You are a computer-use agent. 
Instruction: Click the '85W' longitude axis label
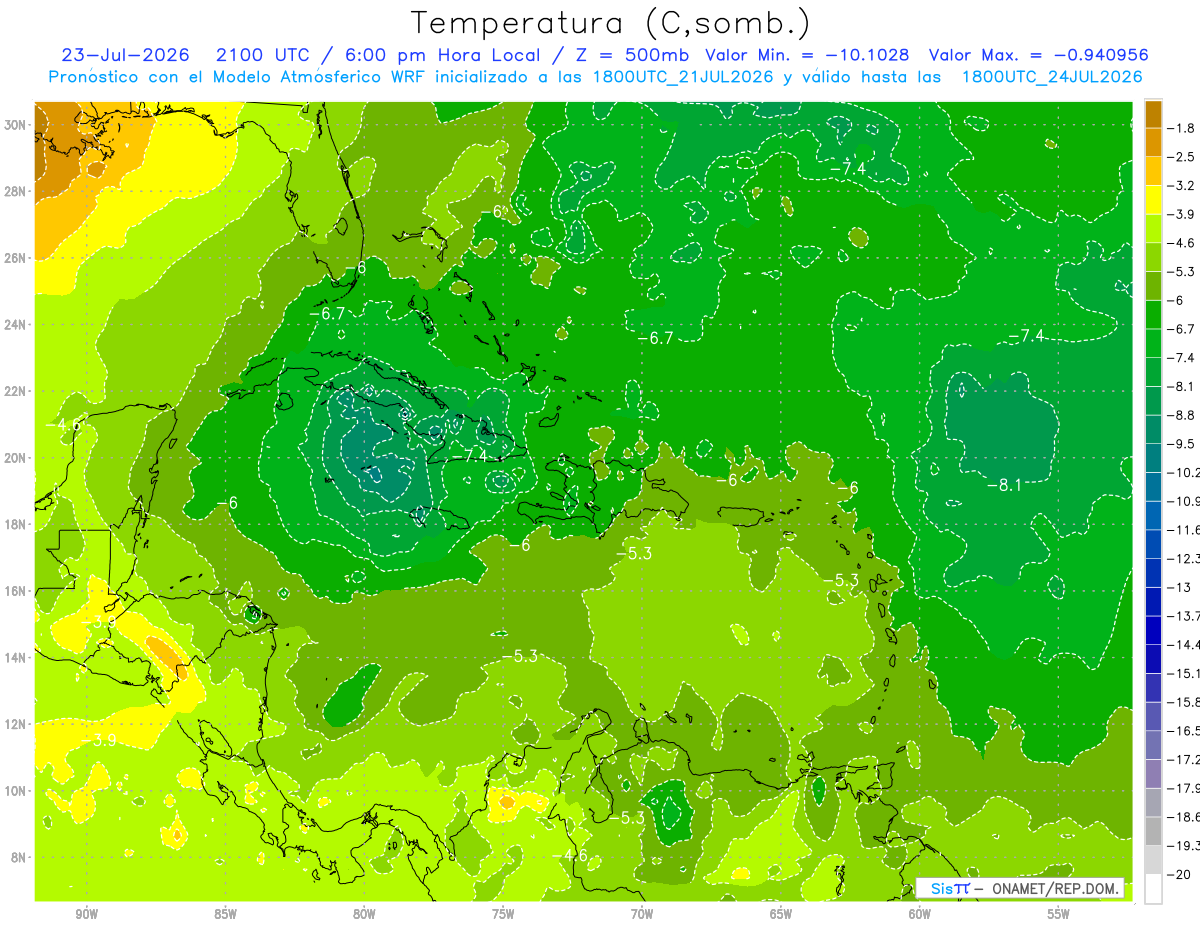(225, 915)
